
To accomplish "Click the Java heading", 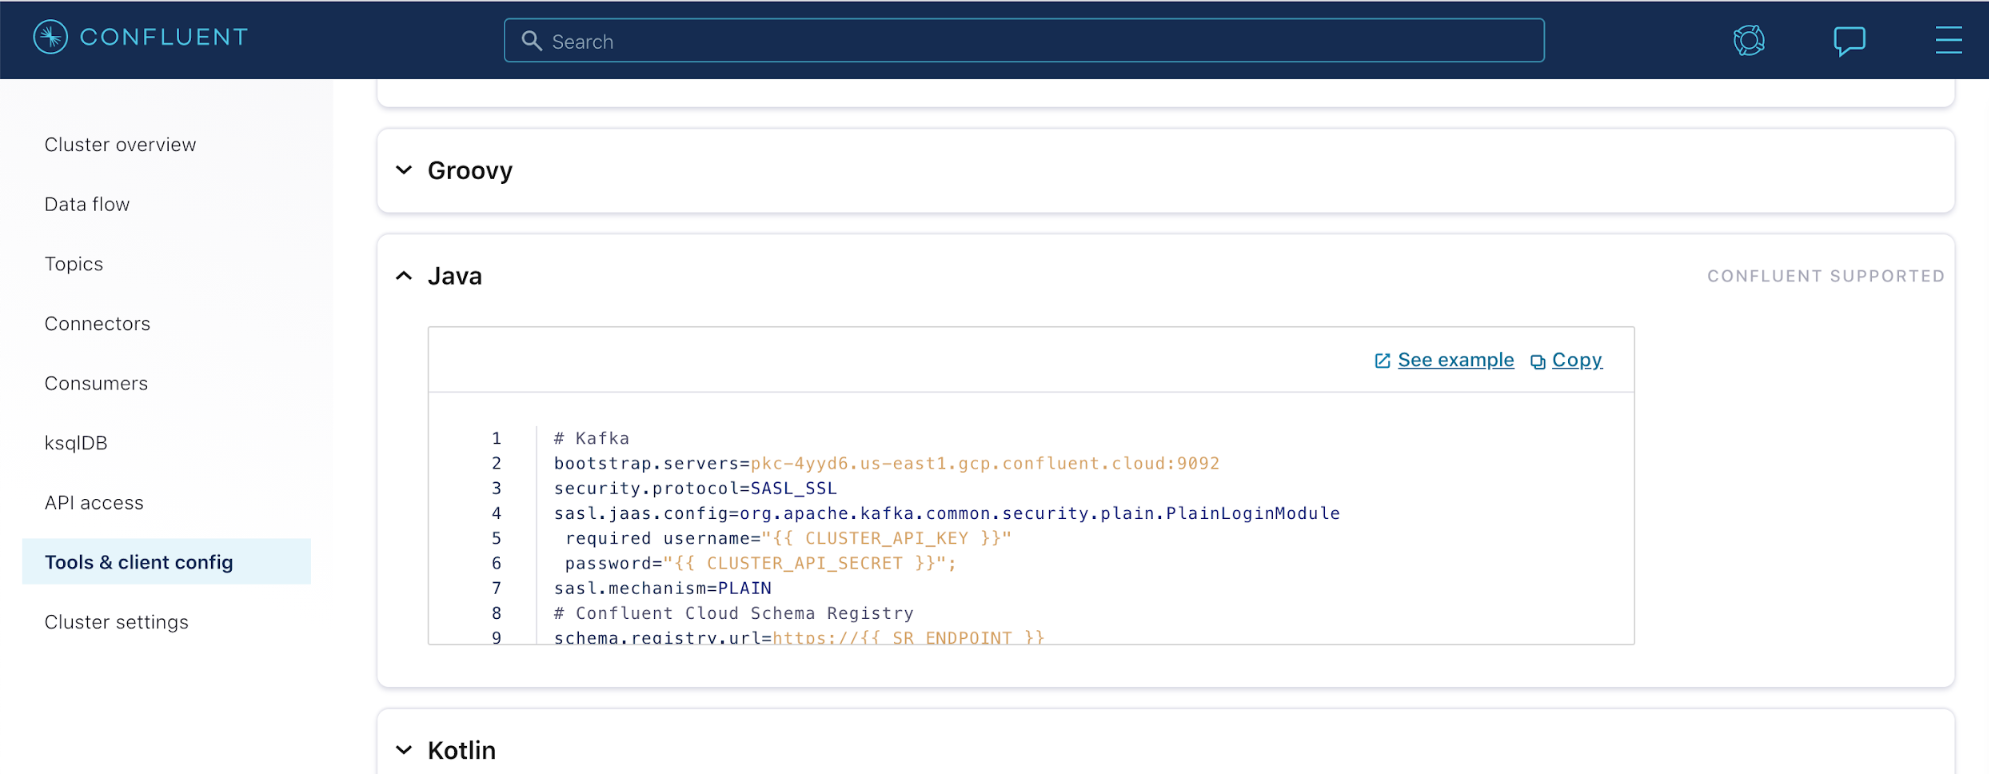I will point(455,276).
